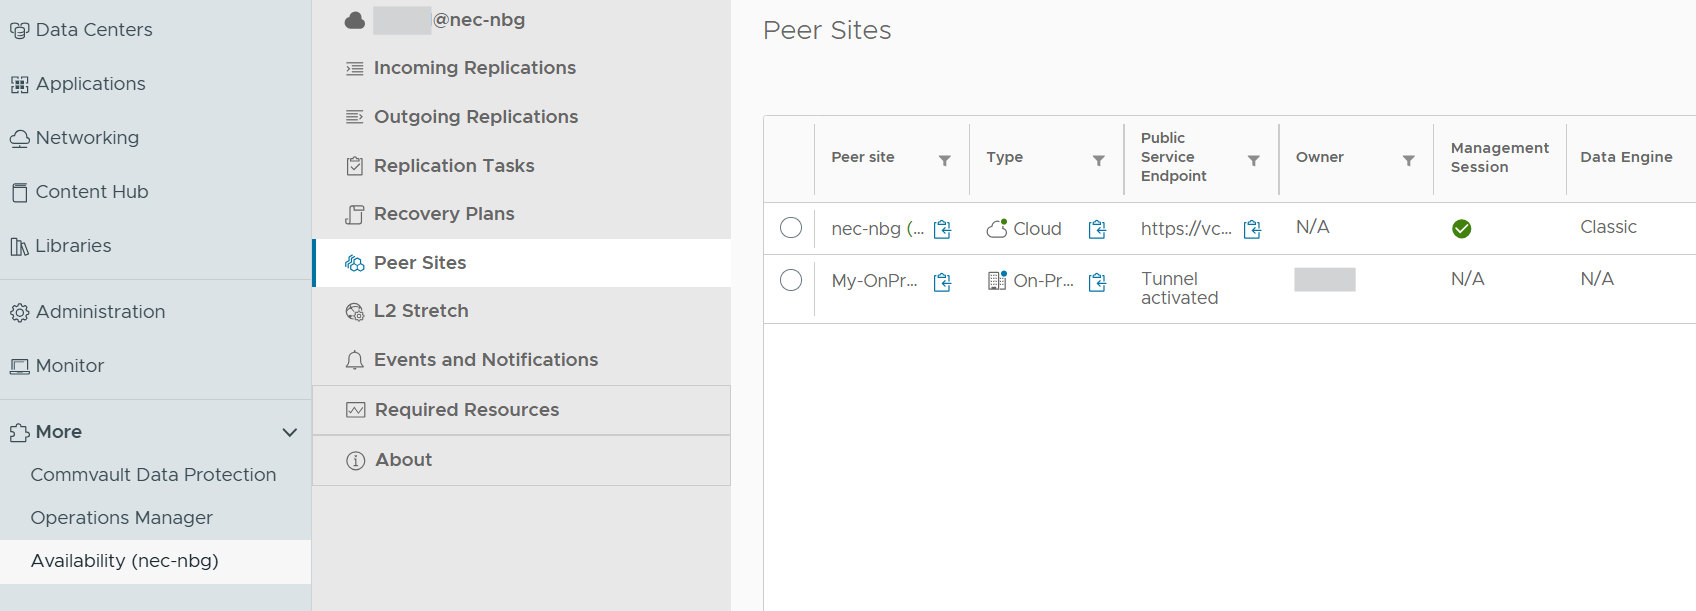This screenshot has width=1696, height=611.
Task: Click the Peer Sites page heading
Action: tap(827, 30)
